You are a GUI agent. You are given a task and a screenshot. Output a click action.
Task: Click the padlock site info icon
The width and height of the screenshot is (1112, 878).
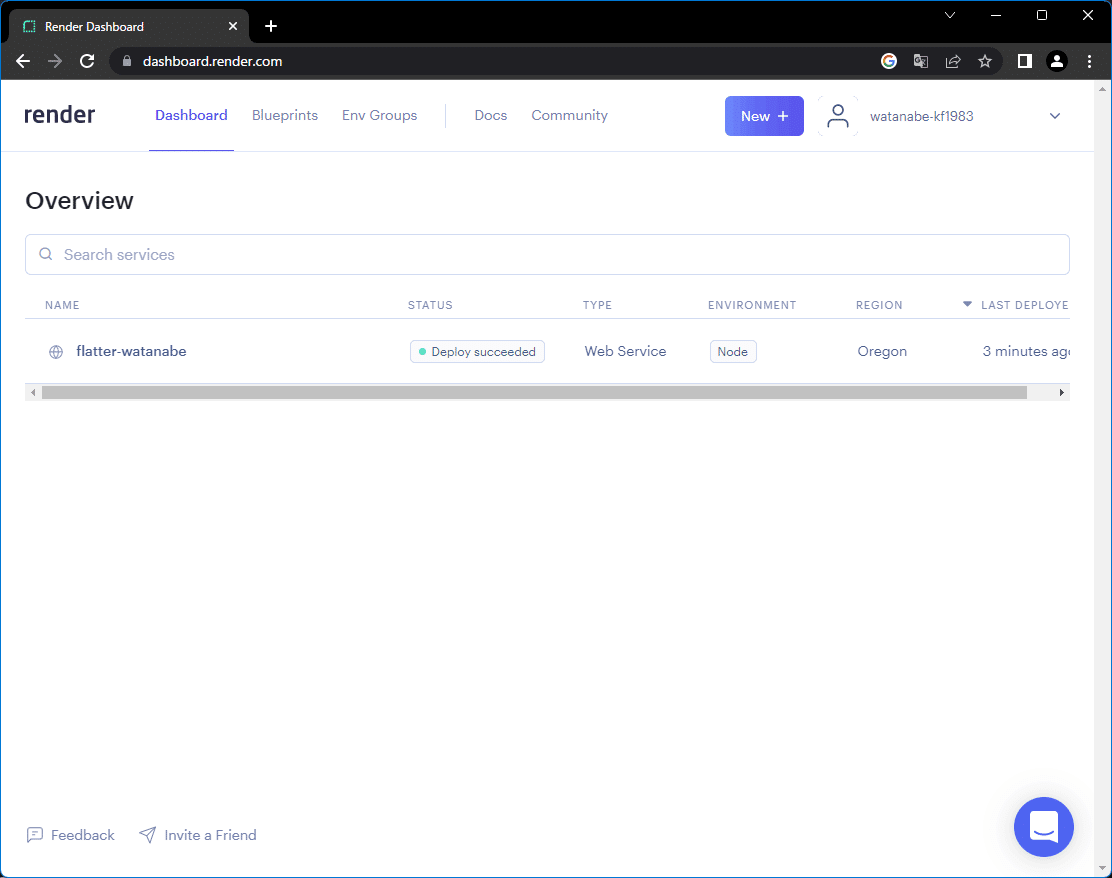pos(127,61)
